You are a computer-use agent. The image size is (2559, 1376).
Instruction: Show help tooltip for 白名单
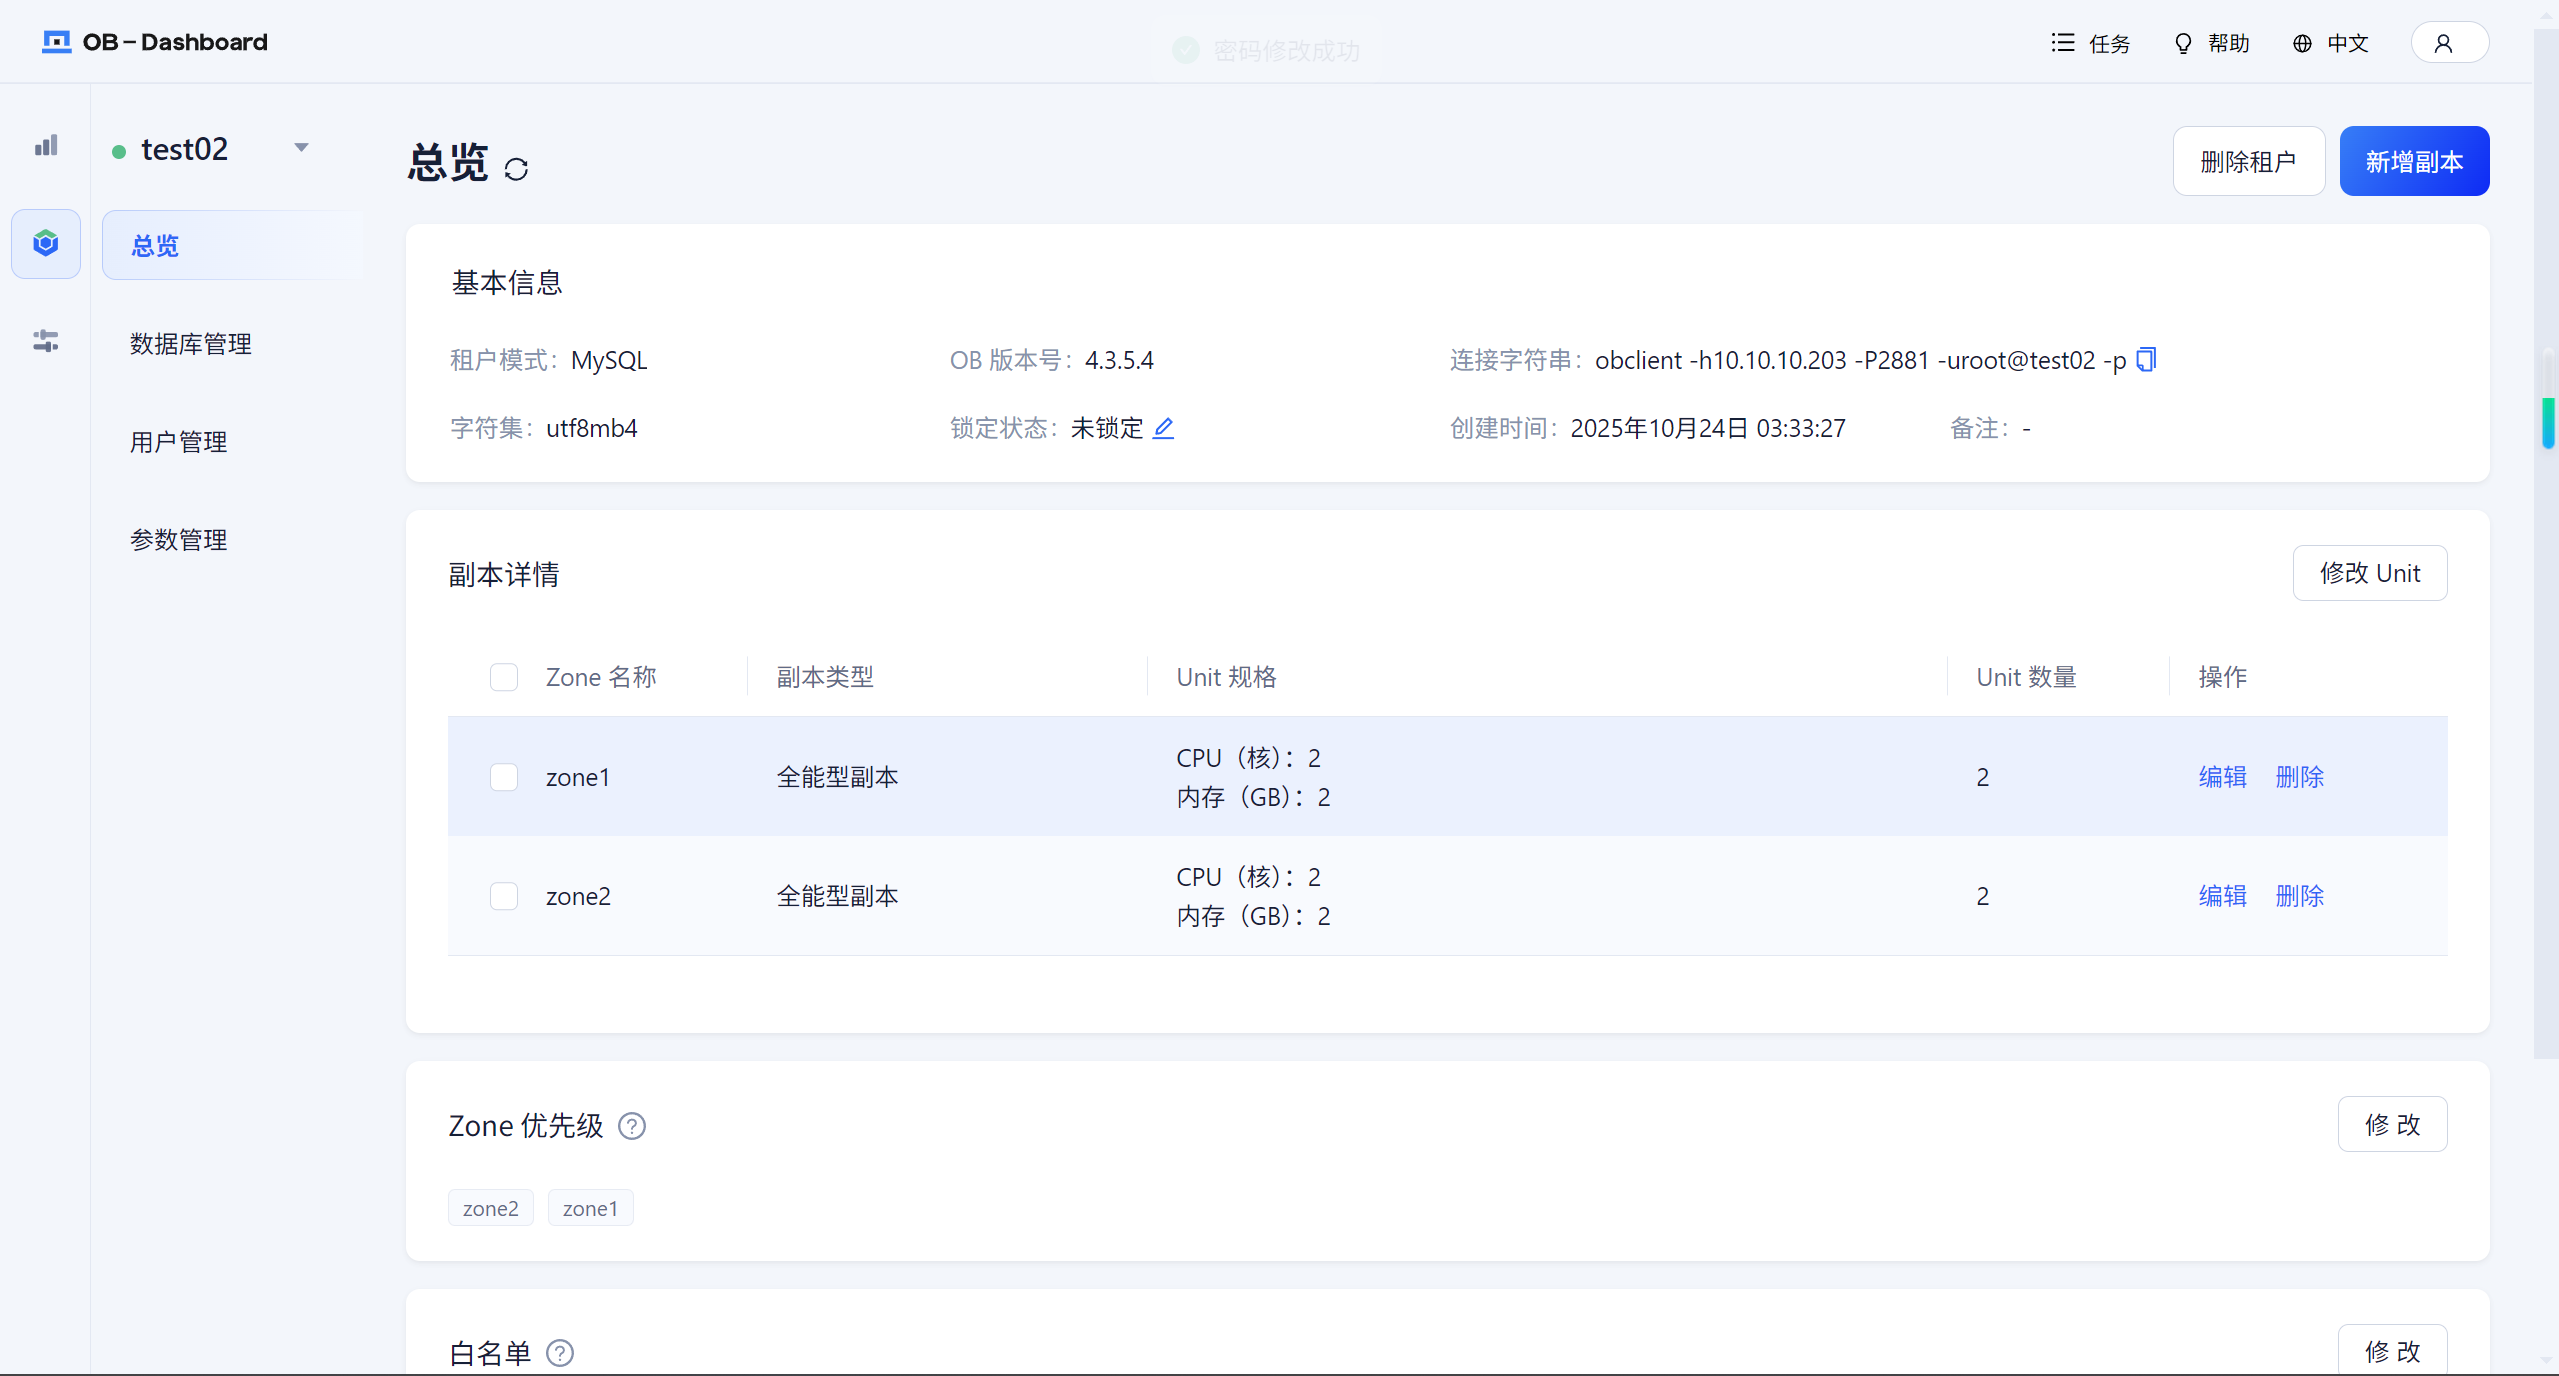(x=560, y=1353)
